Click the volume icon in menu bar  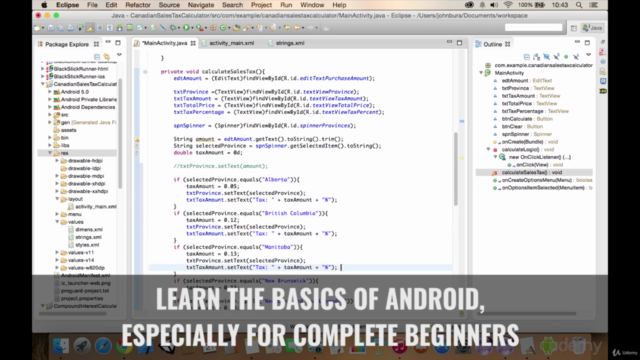coord(494,5)
